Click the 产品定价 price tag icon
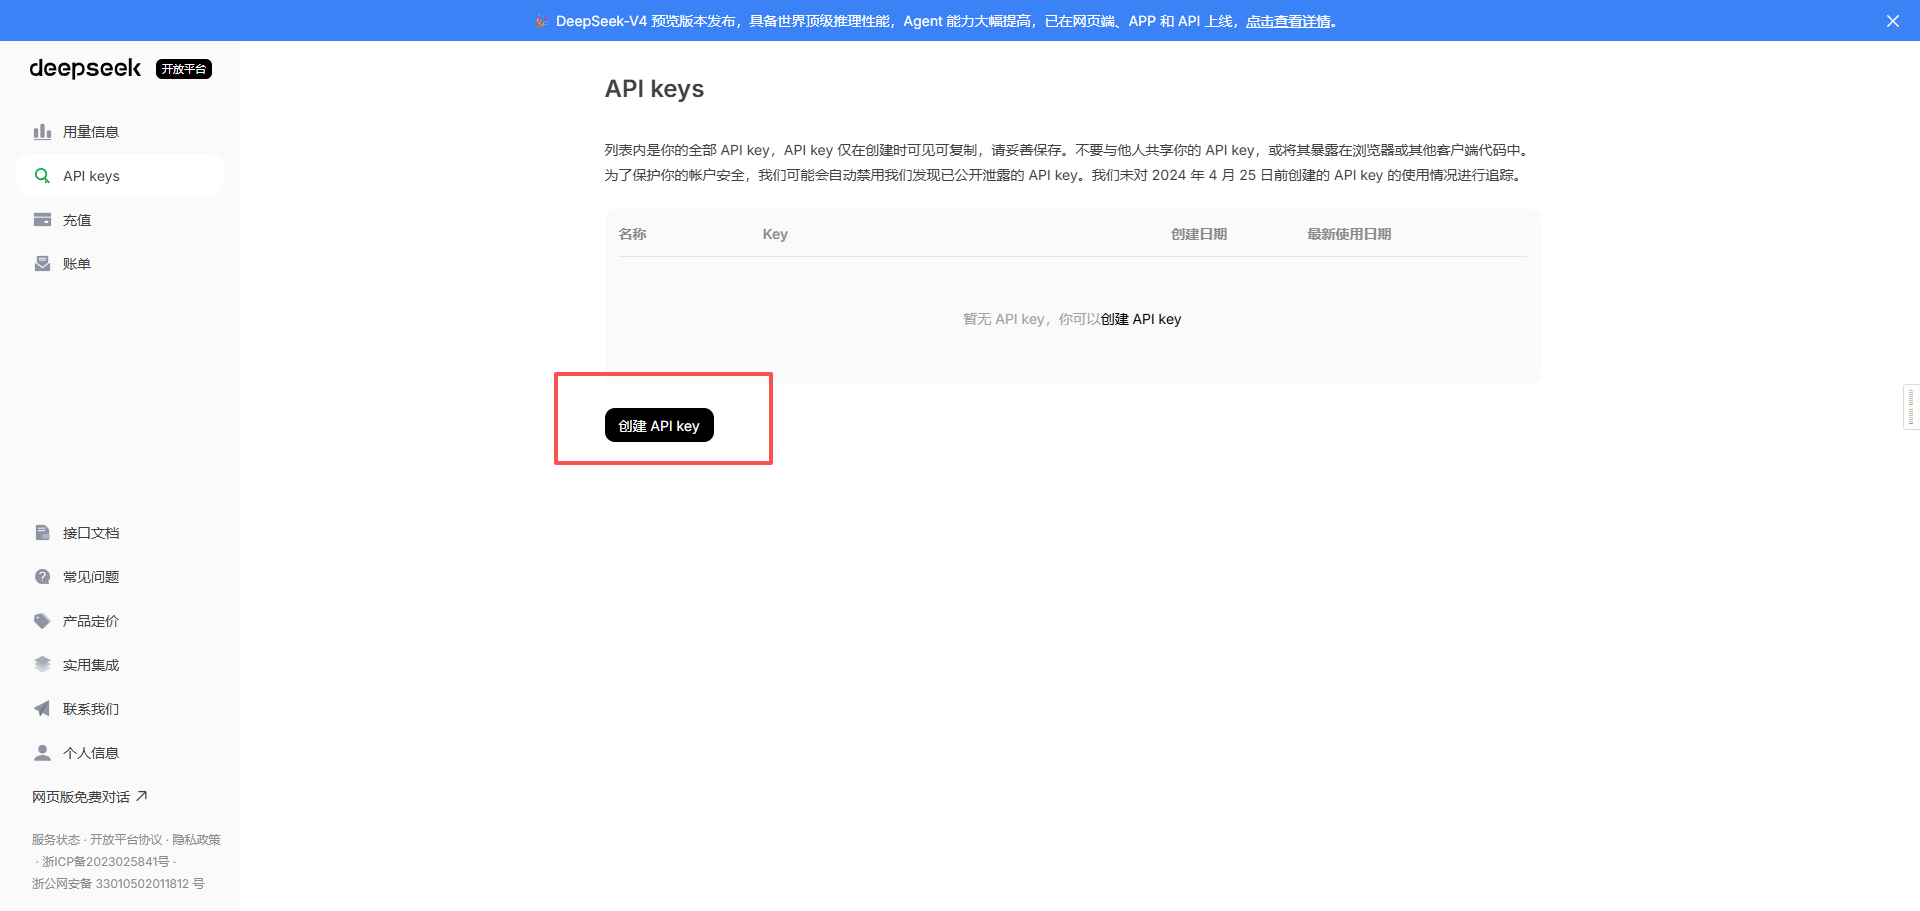 42,621
